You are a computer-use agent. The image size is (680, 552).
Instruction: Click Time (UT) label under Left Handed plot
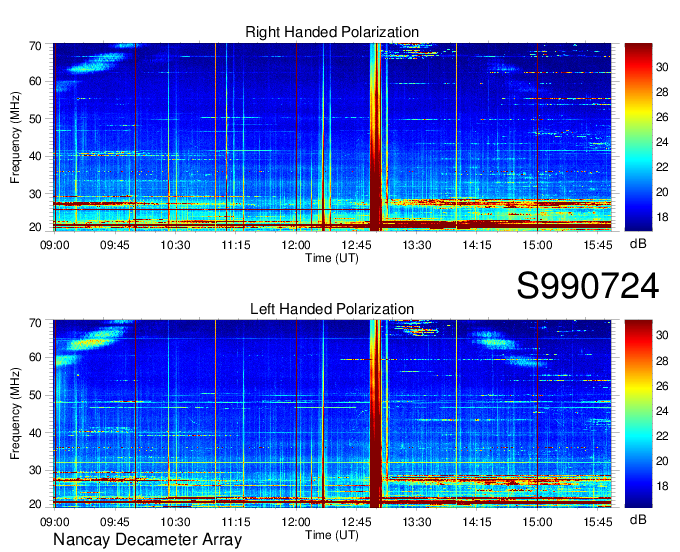point(332,535)
